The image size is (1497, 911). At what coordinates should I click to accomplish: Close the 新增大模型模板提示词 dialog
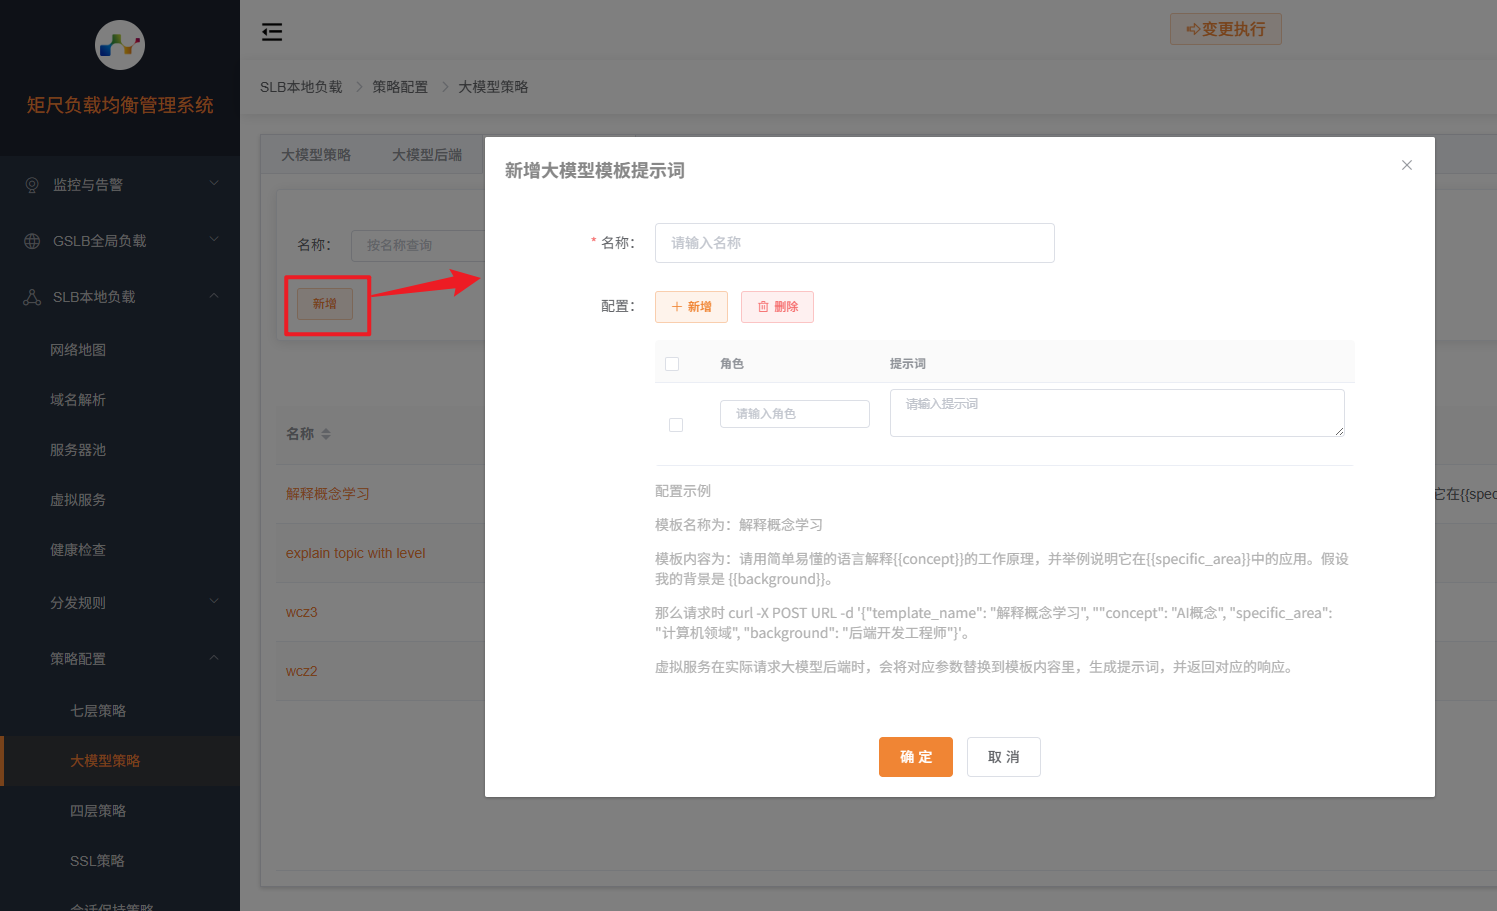pyautogui.click(x=1406, y=164)
